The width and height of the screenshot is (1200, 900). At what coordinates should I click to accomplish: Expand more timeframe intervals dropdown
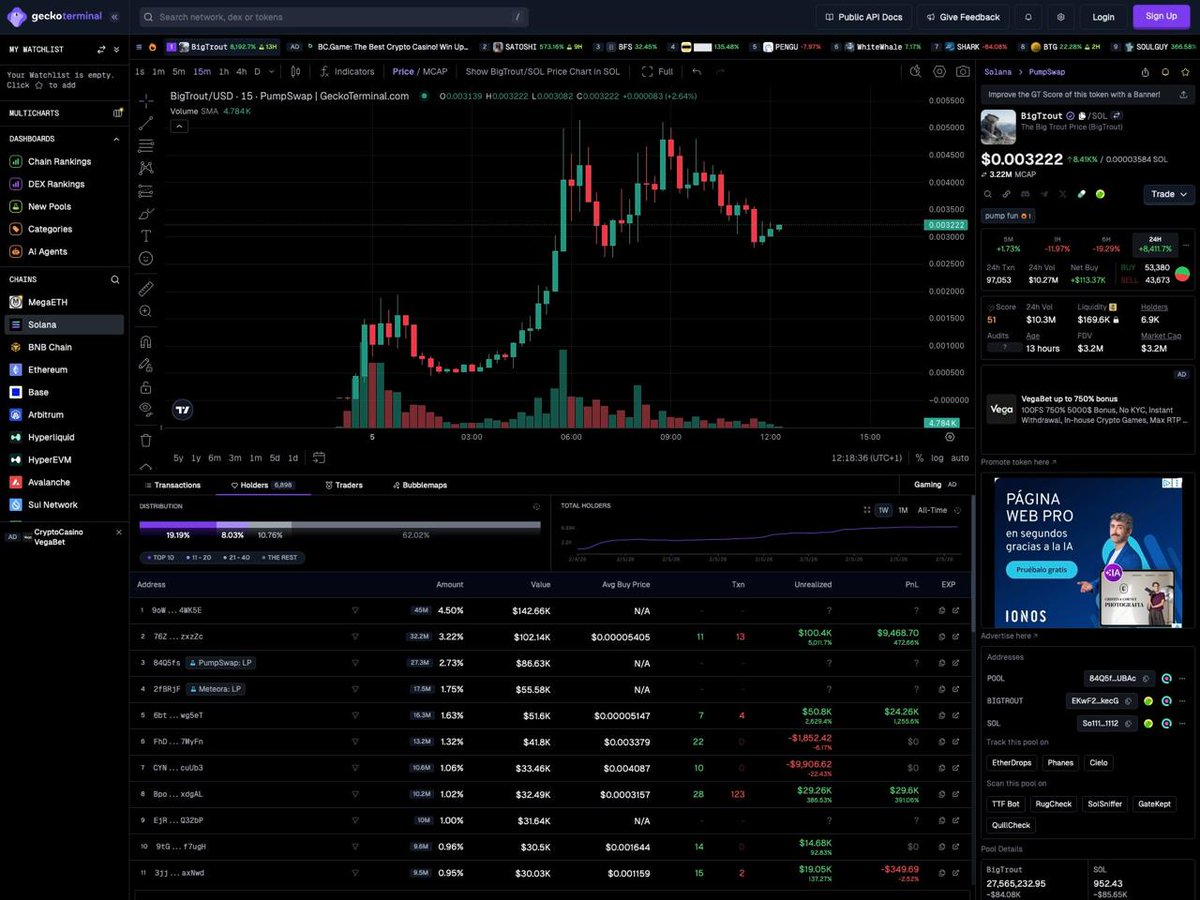273,71
